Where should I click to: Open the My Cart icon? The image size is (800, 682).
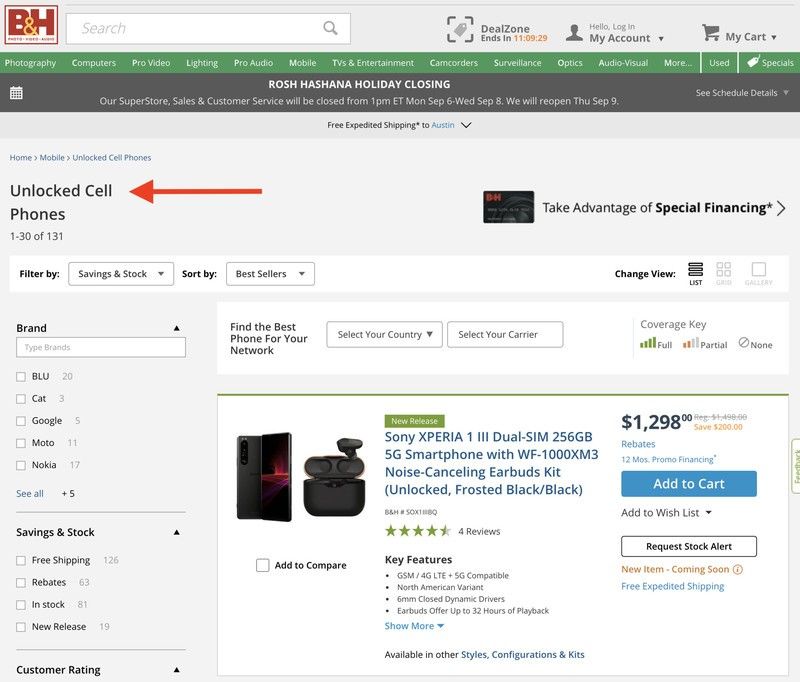(711, 33)
